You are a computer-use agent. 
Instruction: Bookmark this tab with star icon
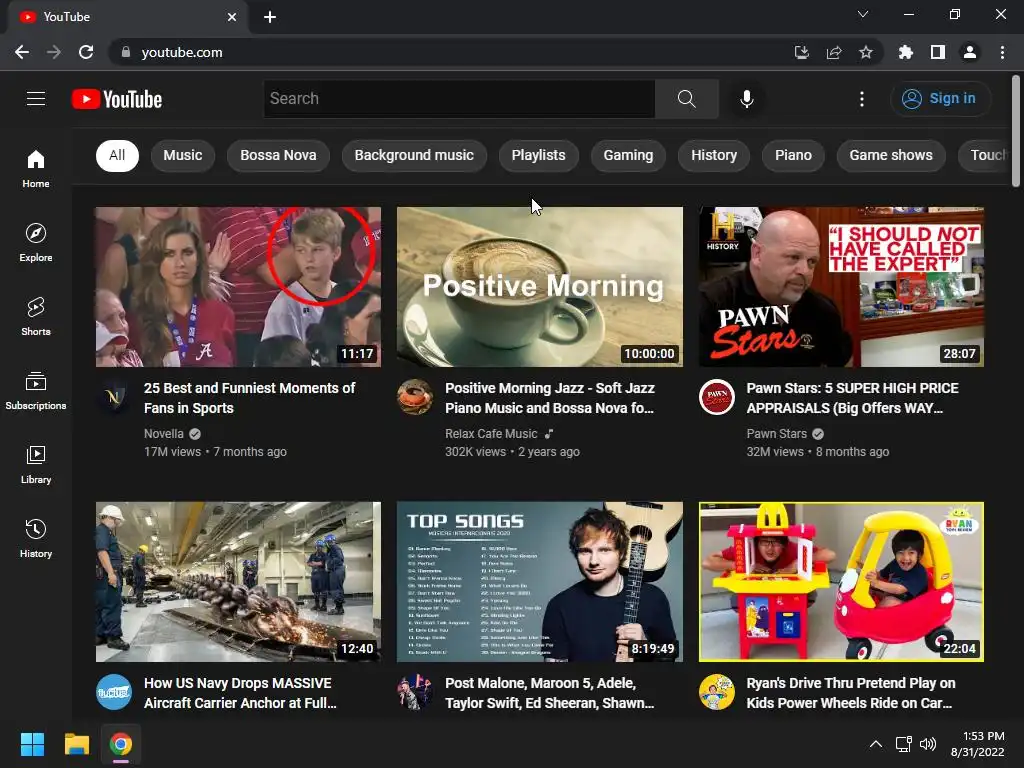click(x=865, y=52)
